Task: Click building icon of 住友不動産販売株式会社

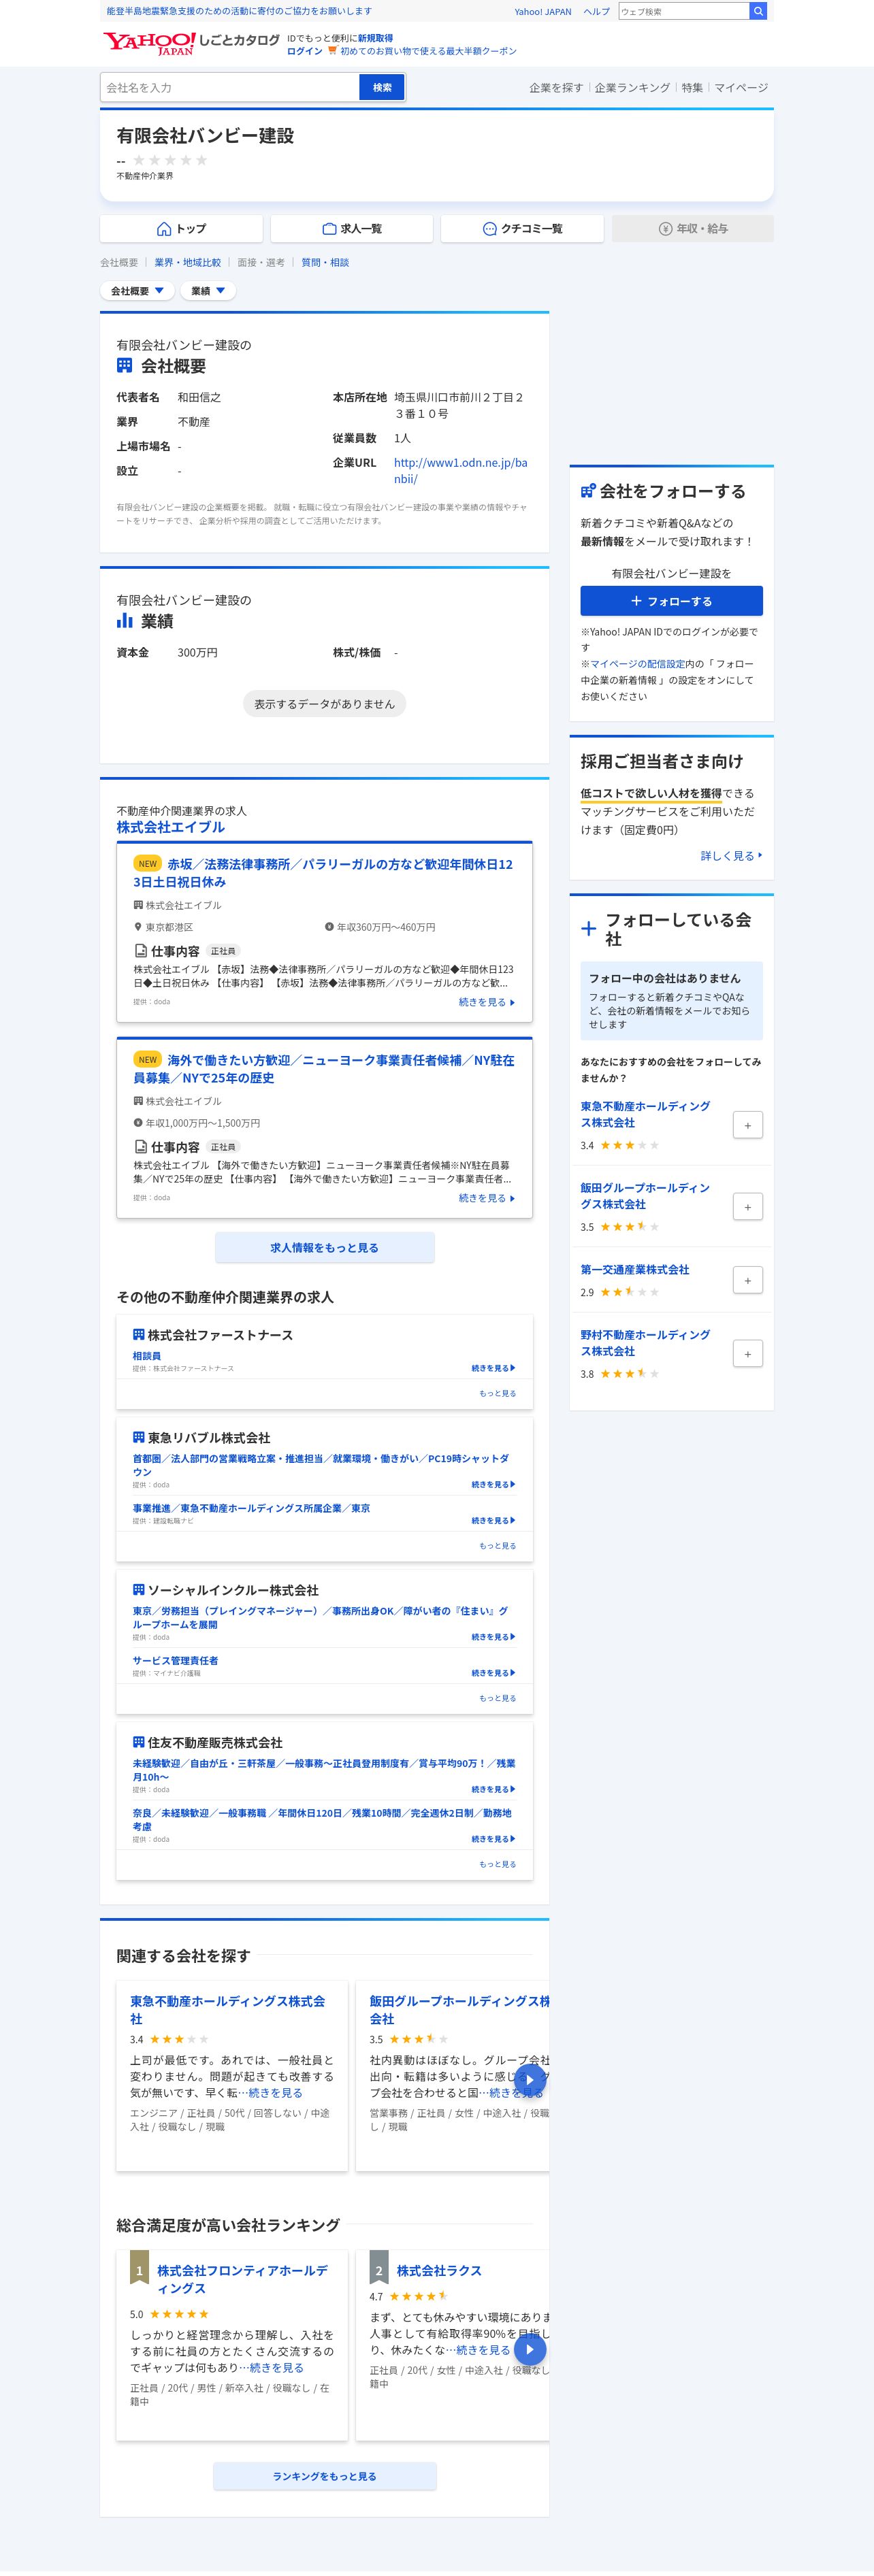Action: tap(139, 1742)
